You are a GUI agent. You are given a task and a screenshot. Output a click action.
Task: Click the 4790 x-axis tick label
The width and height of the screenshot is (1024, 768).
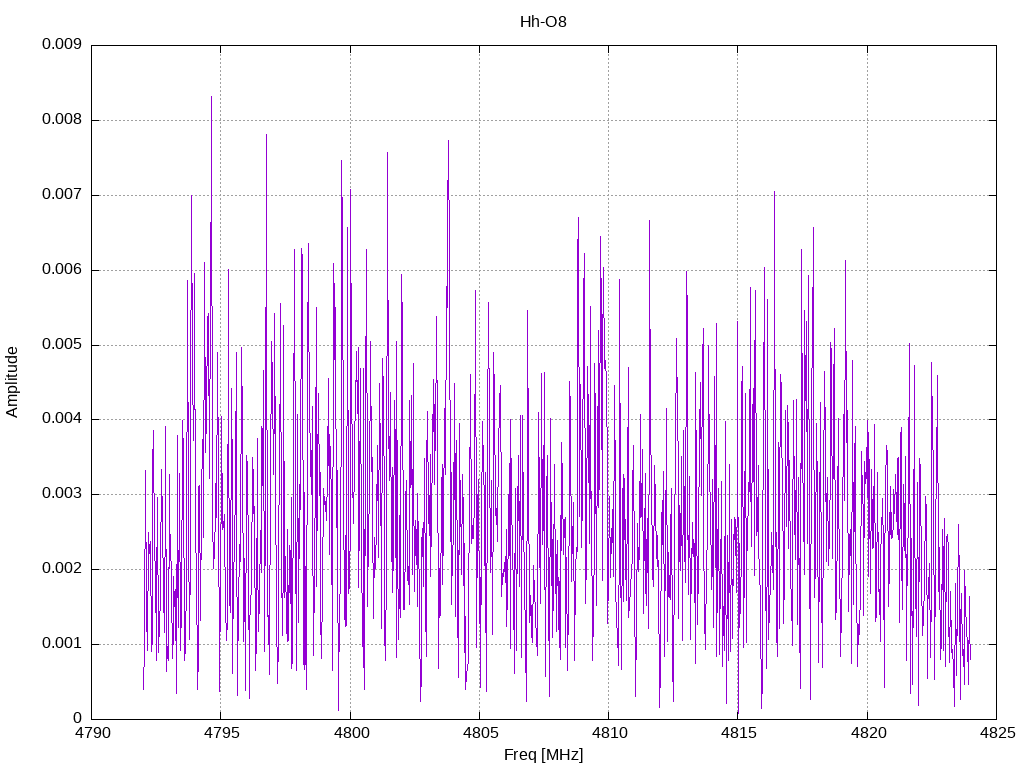click(x=92, y=733)
